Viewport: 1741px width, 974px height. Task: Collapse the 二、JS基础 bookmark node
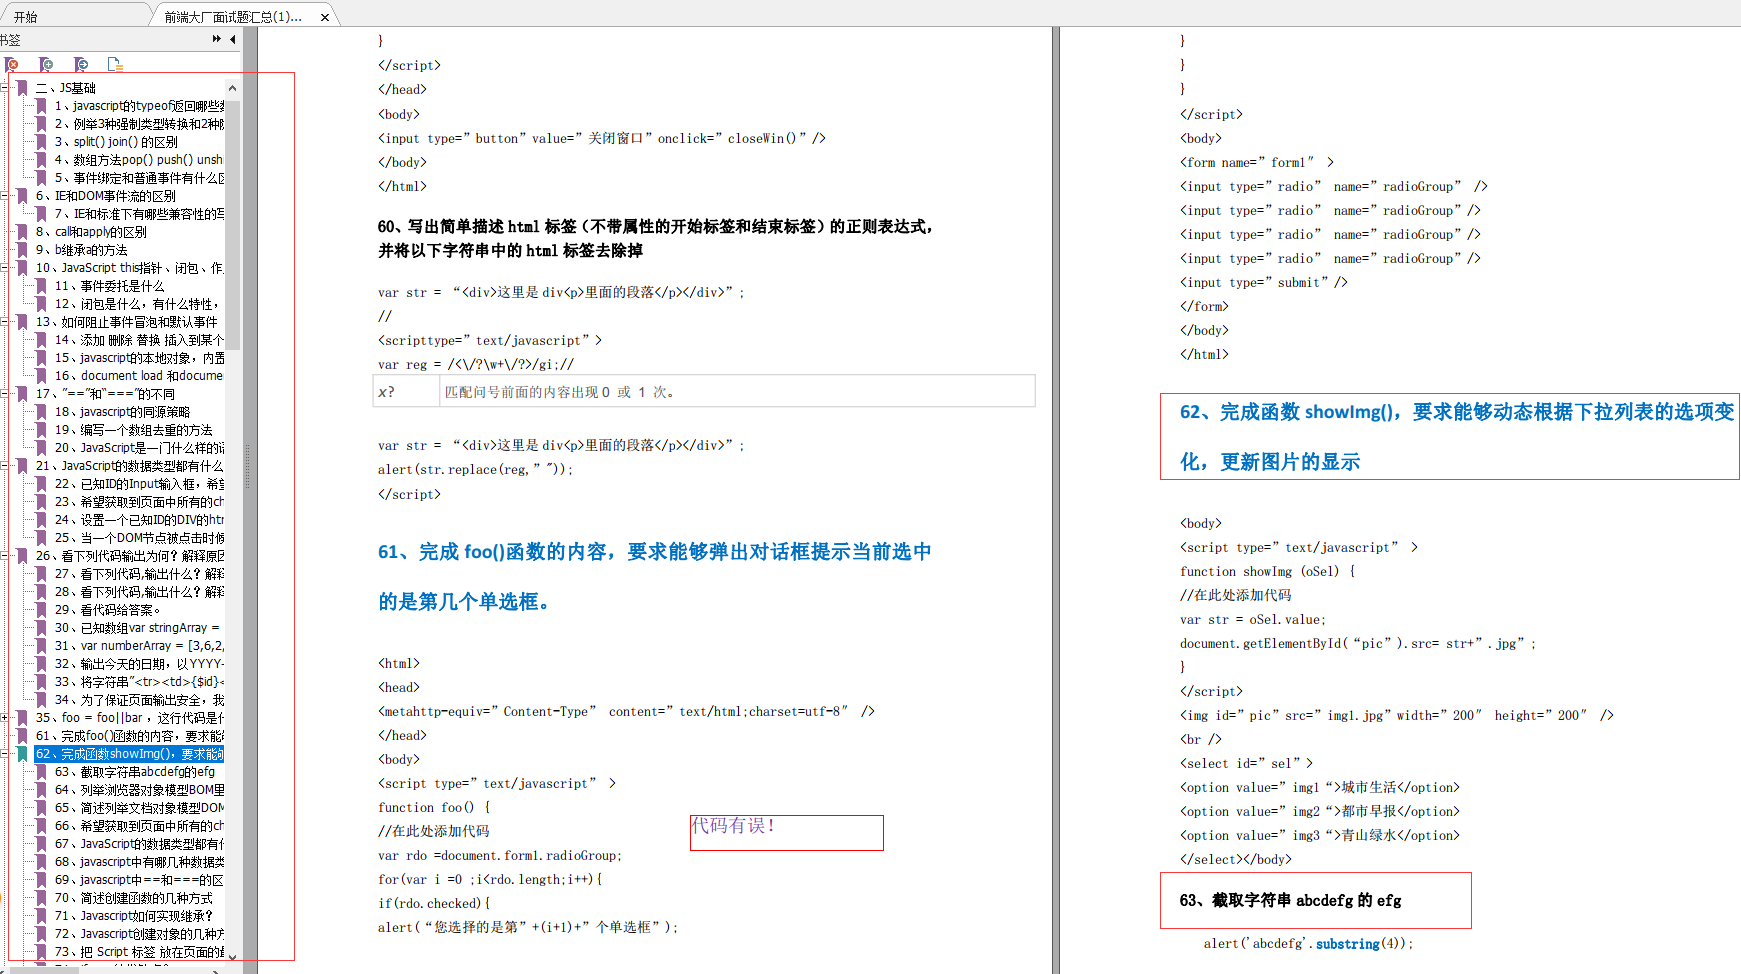5,88
